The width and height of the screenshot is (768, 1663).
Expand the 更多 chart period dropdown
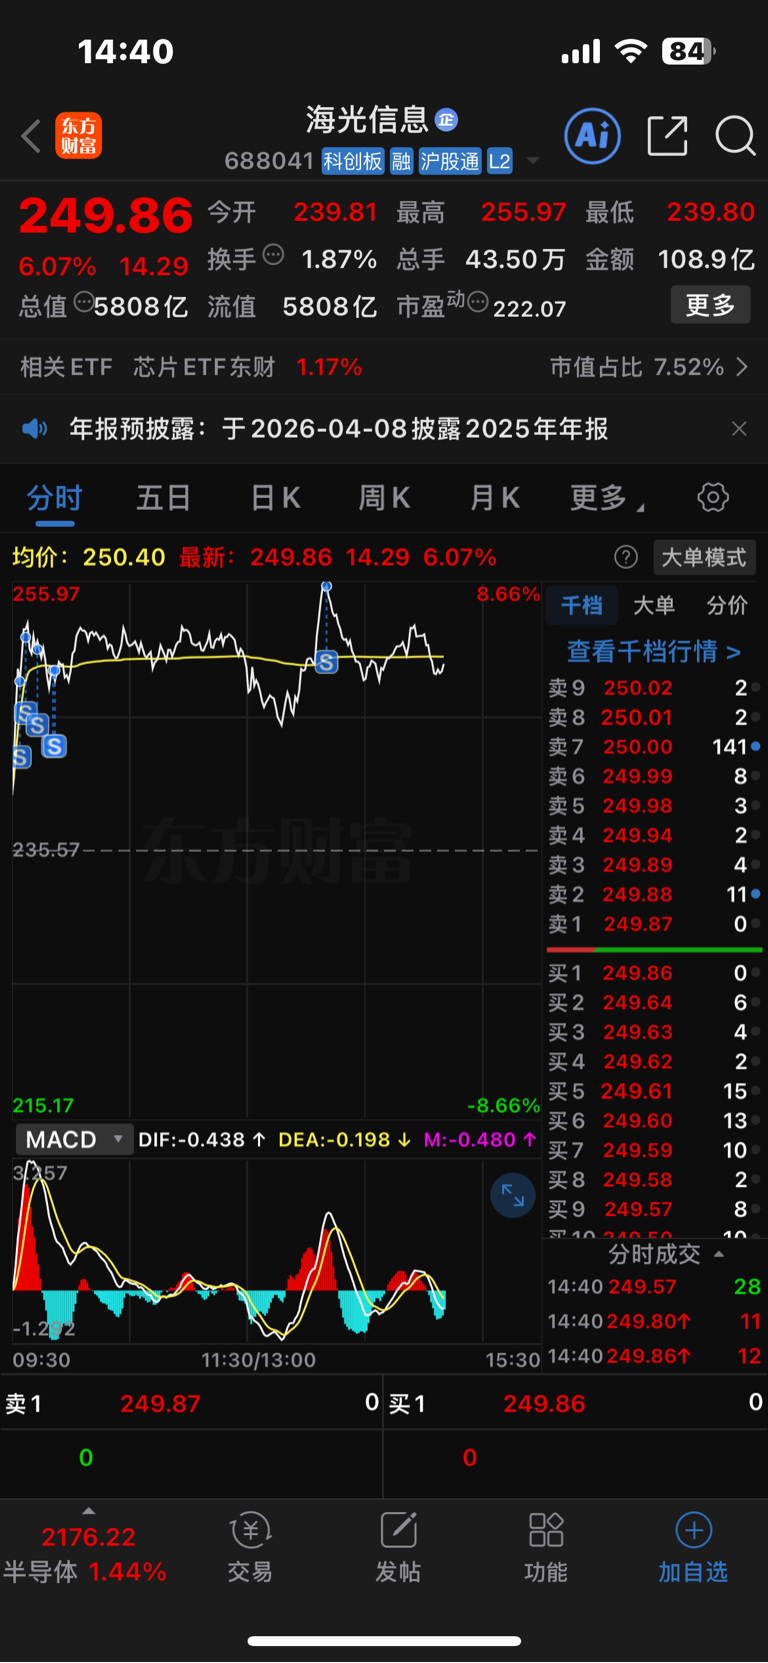click(606, 498)
